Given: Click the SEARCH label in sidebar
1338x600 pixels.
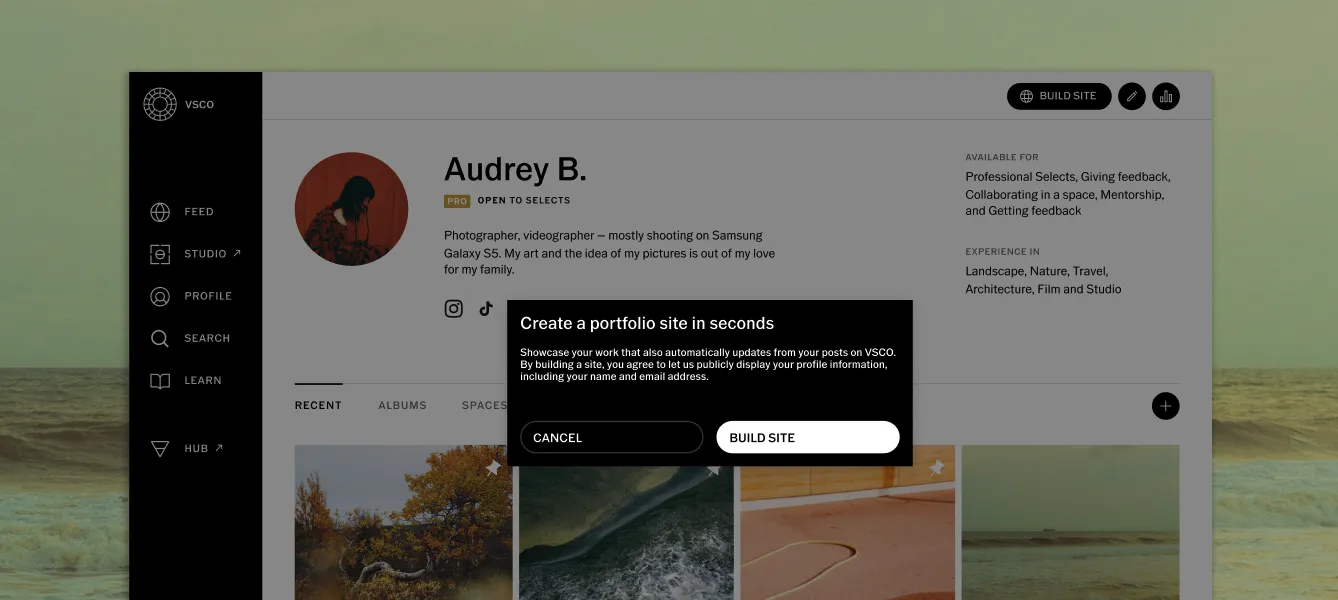Looking at the screenshot, I should click(x=207, y=338).
